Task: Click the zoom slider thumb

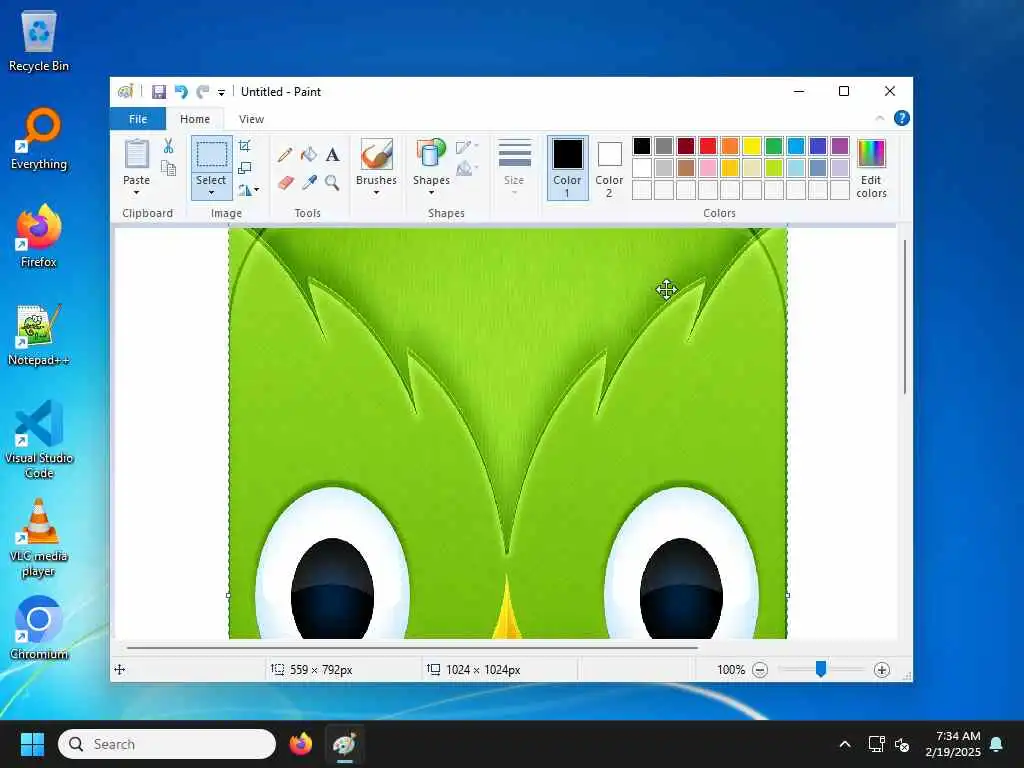Action: (x=821, y=669)
